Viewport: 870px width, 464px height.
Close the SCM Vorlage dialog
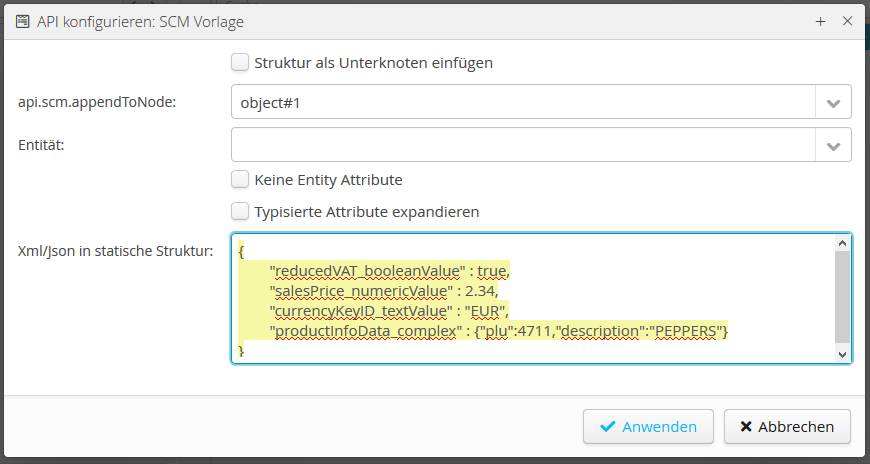tap(847, 20)
